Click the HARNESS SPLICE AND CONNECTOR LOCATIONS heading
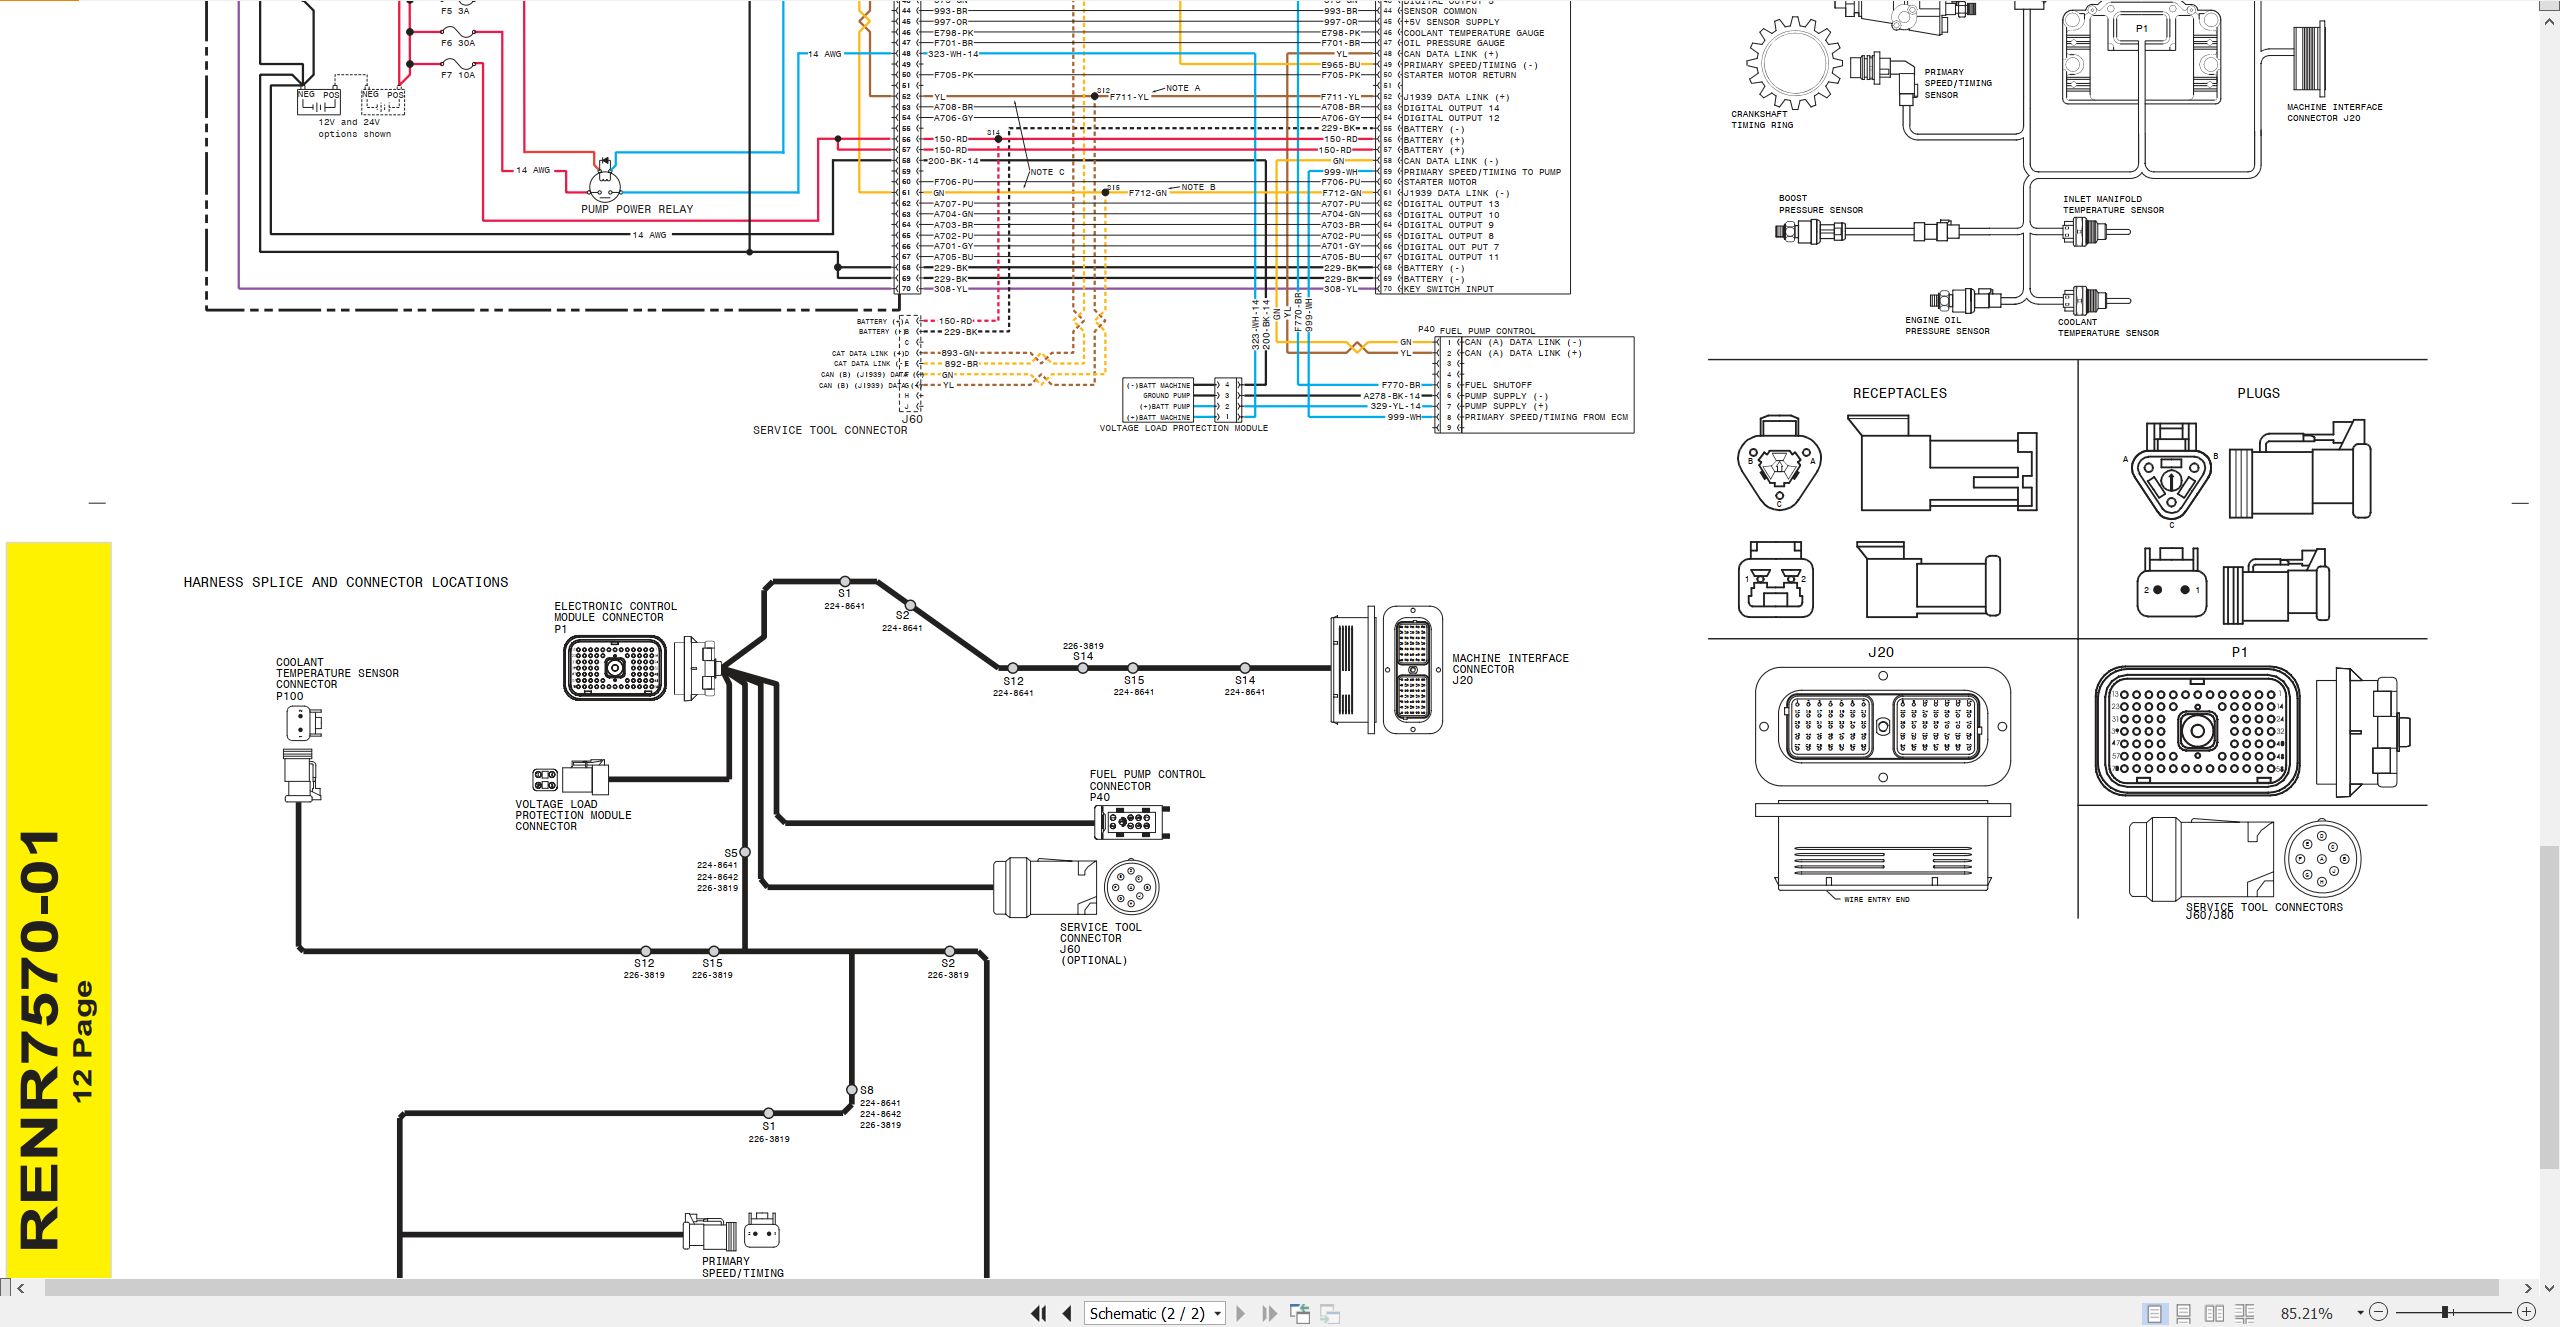 (x=345, y=582)
